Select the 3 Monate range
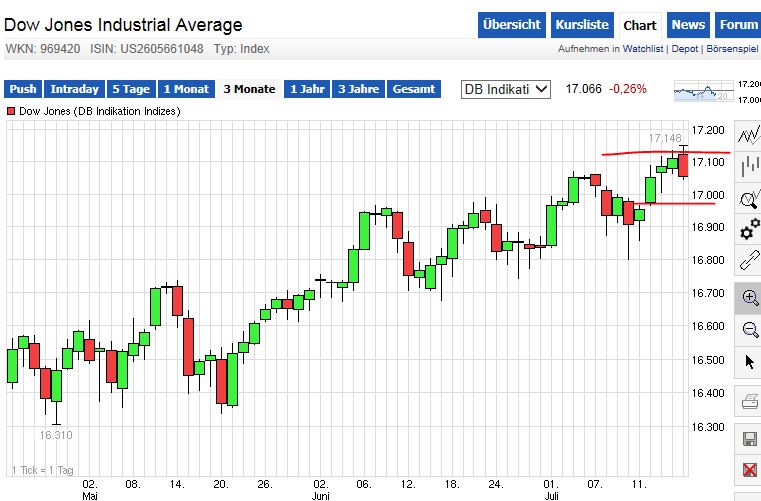 [249, 89]
